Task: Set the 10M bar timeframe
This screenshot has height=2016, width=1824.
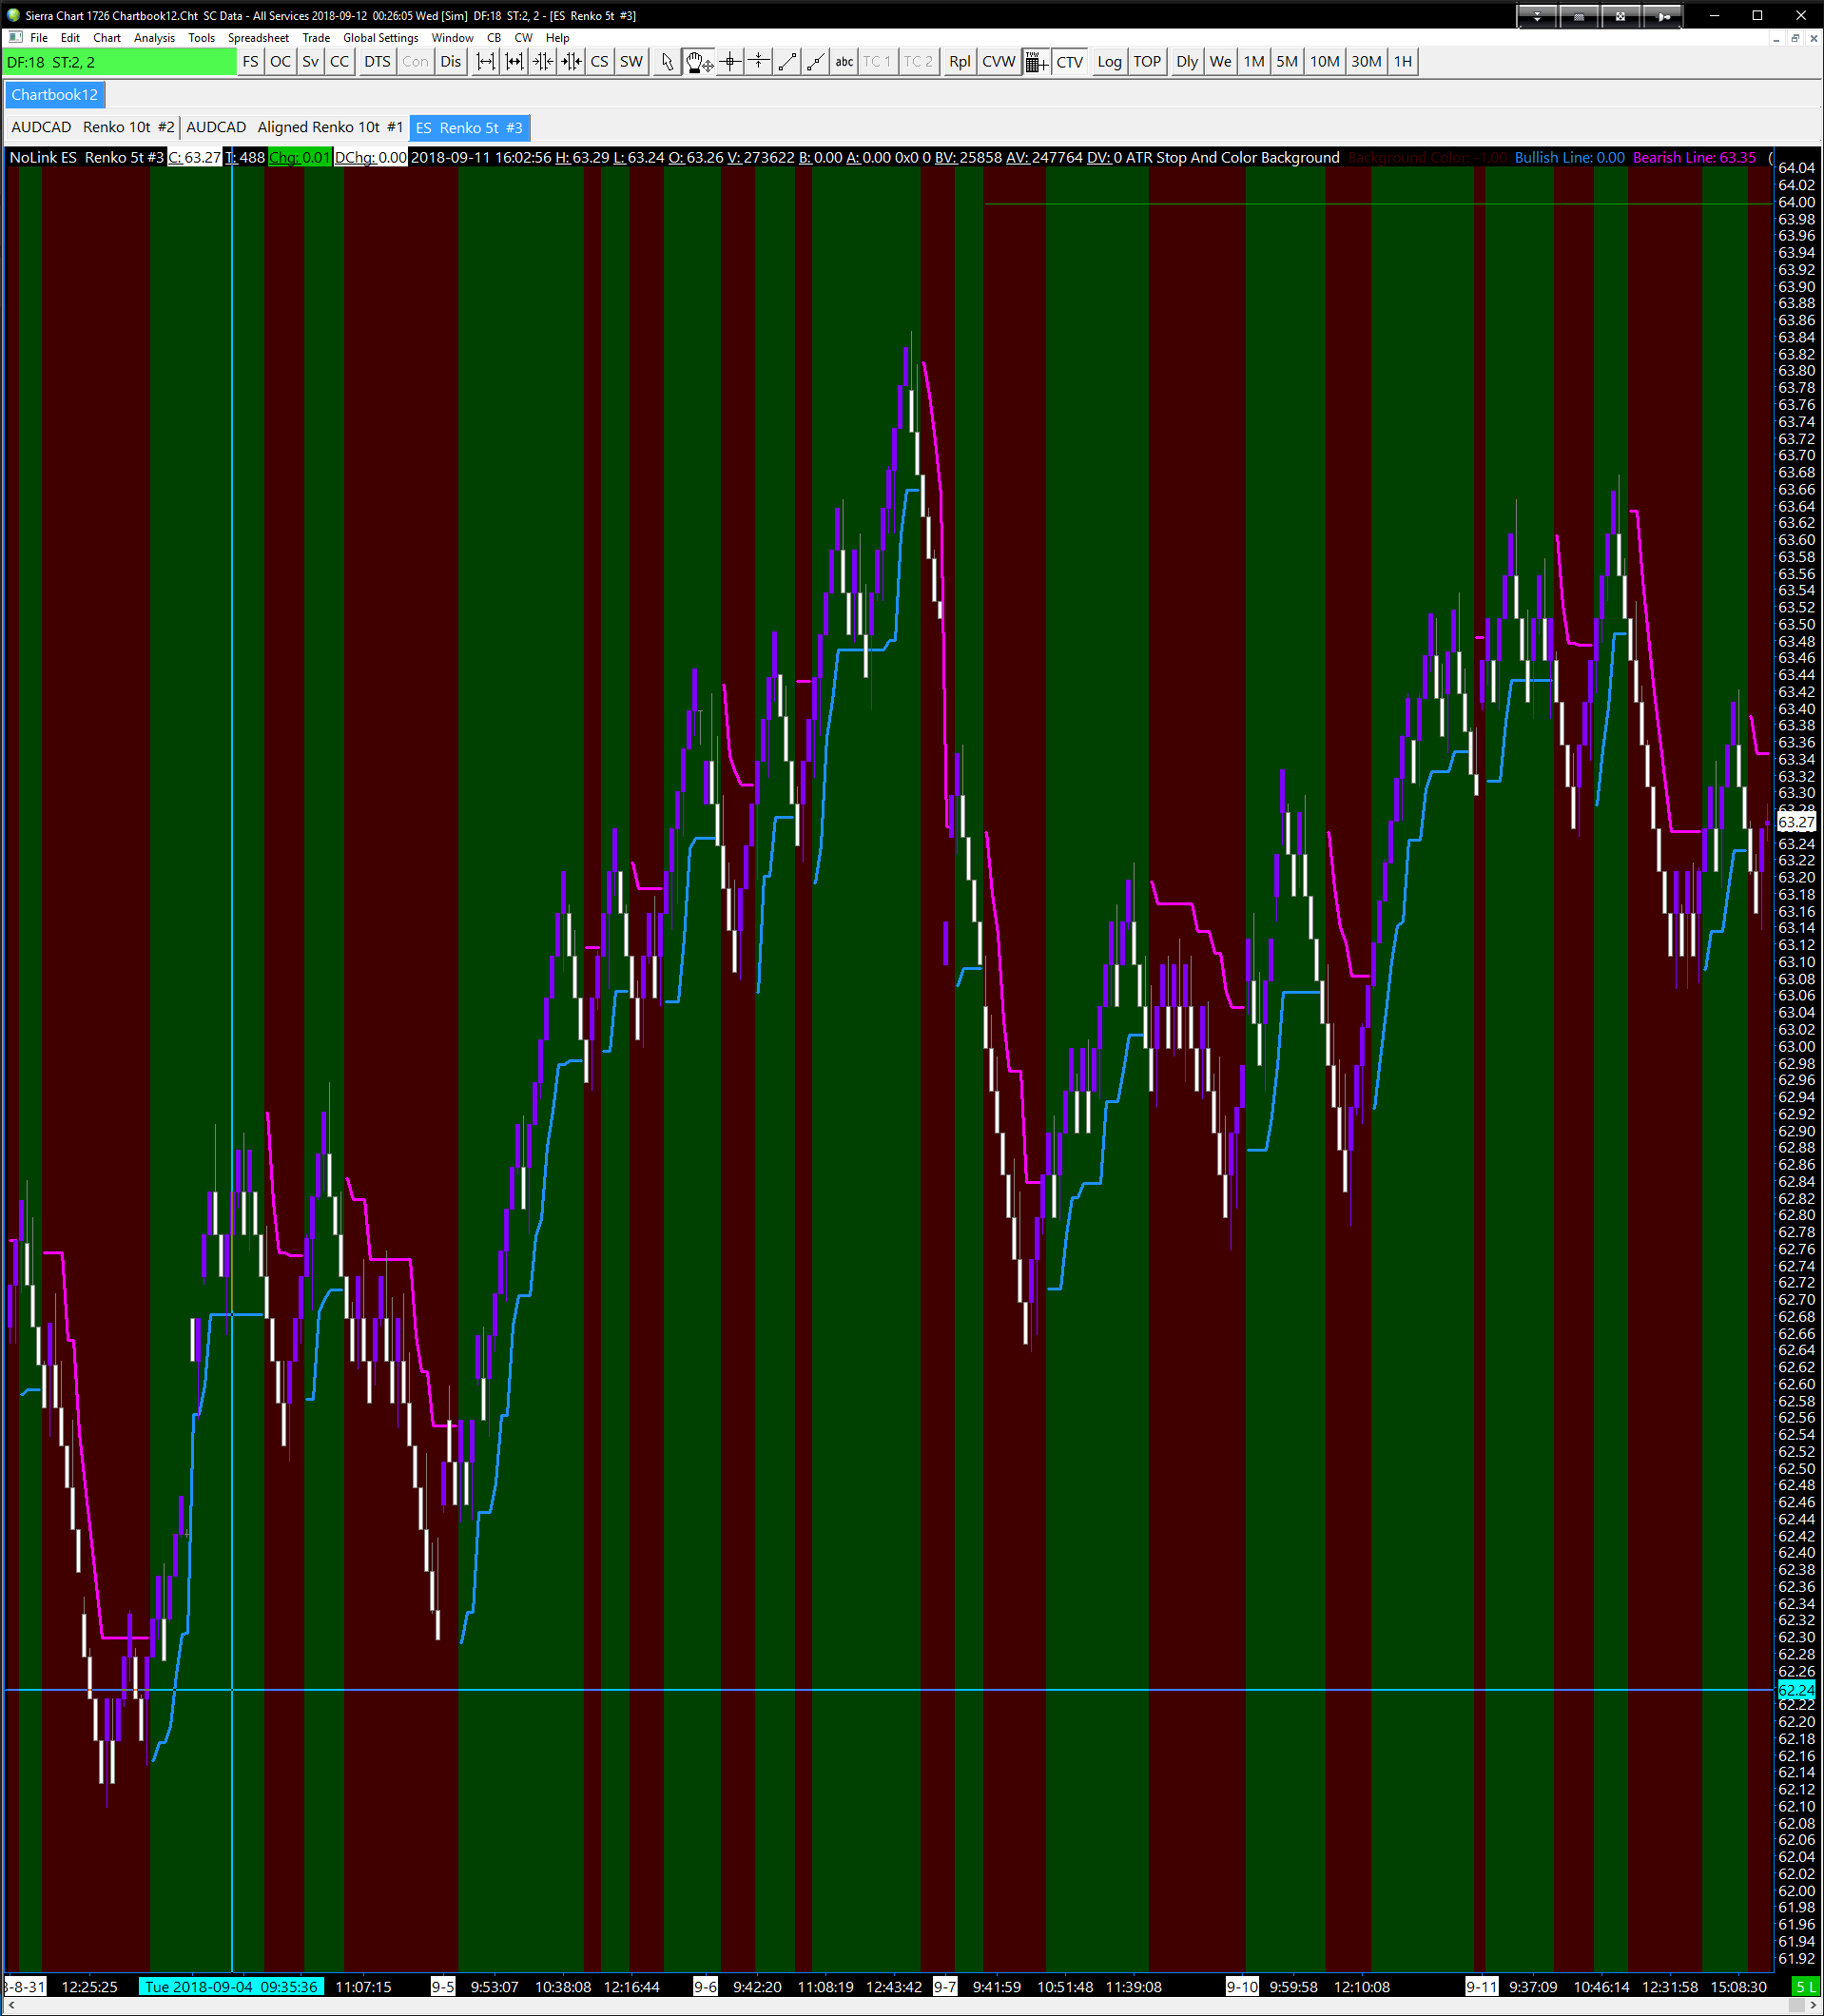Action: coord(1325,62)
